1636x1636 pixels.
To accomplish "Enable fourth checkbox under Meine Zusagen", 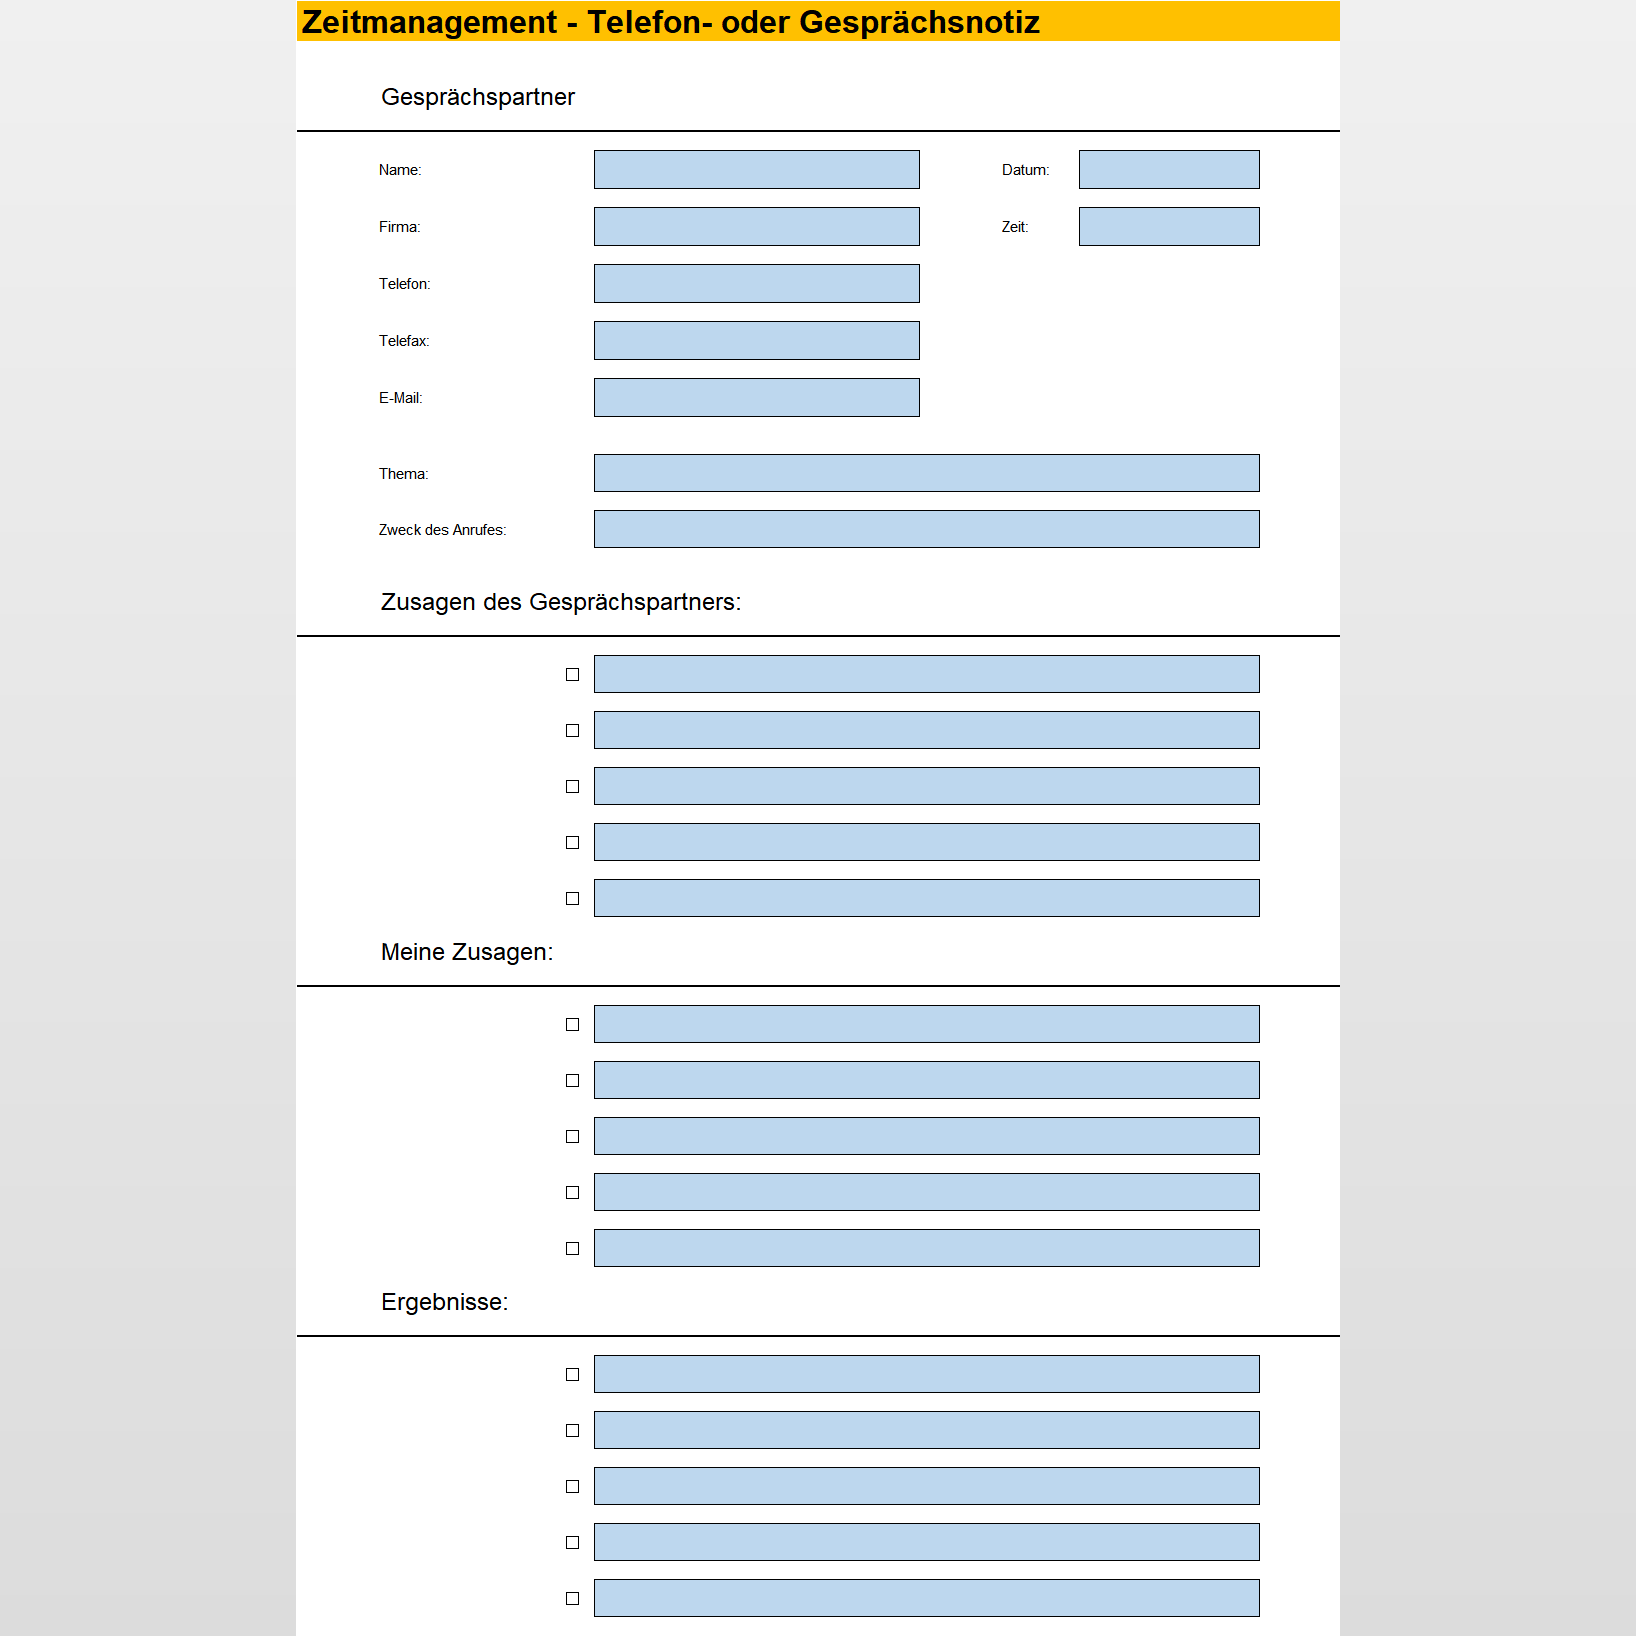I will (x=572, y=1193).
